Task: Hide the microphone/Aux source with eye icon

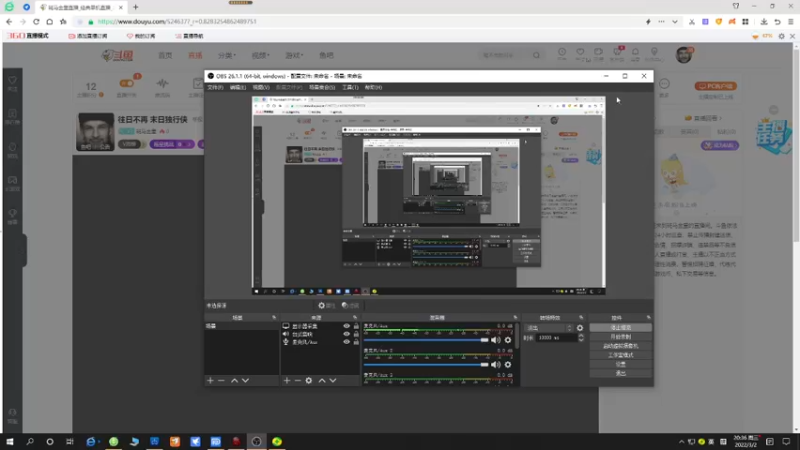Action: [346, 342]
